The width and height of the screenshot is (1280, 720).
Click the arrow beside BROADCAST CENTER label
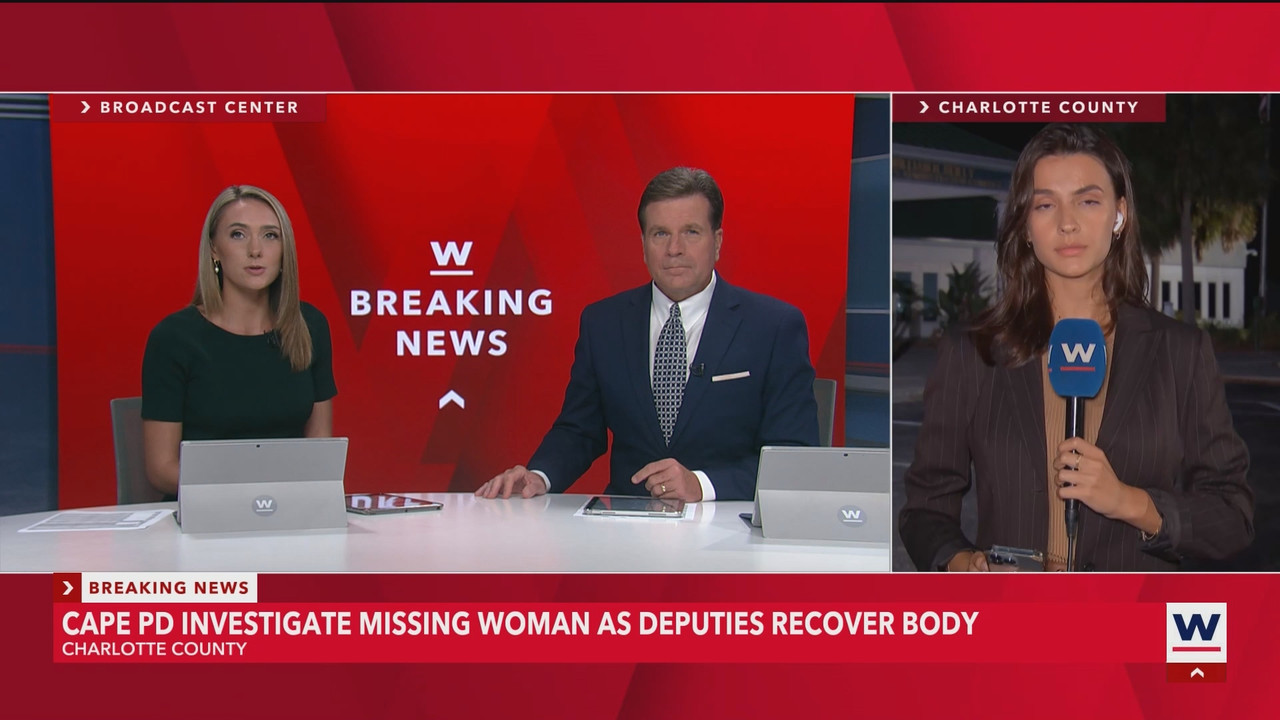tap(86, 107)
